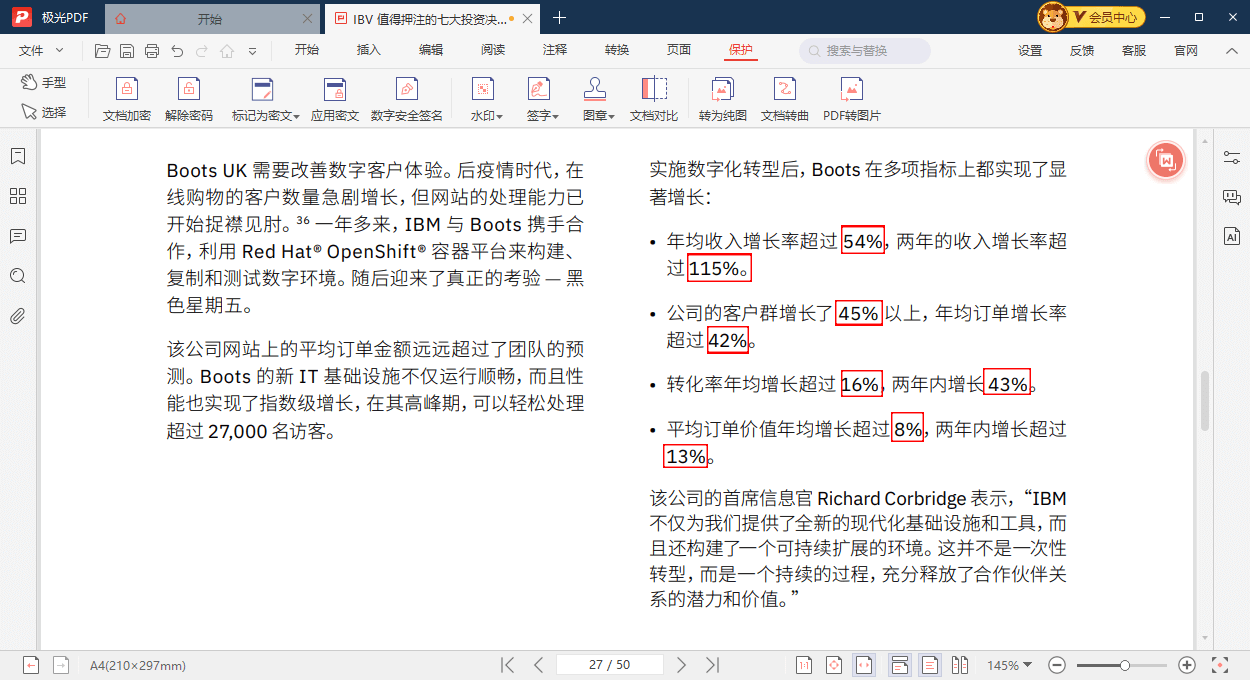Click the undo arrow icon

pos(177,51)
